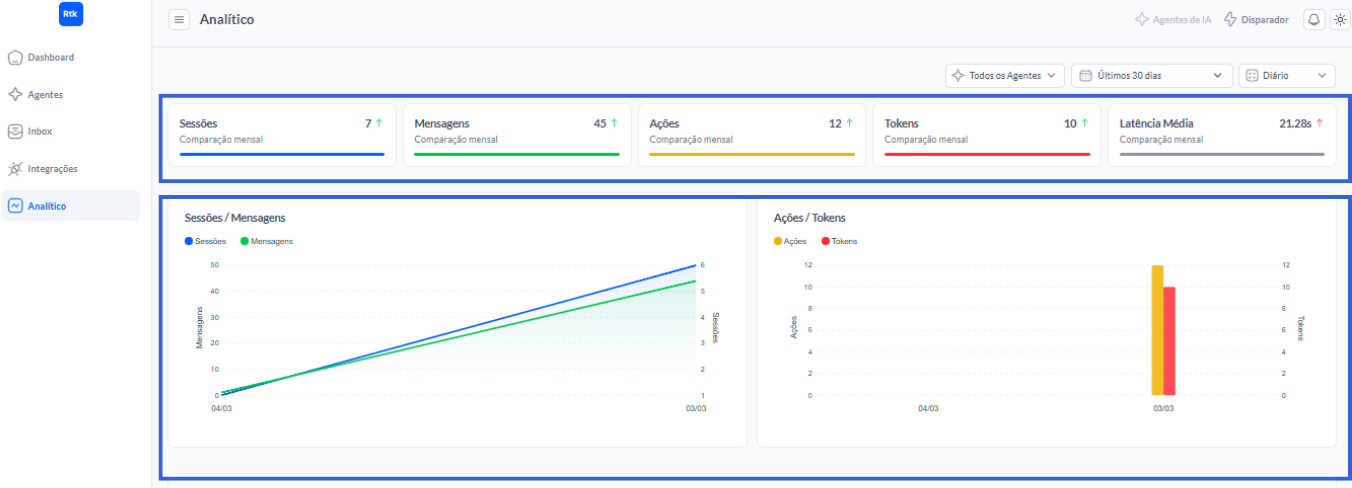The height and width of the screenshot is (488, 1352).
Task: Toggle Sessões series in chart legend
Action: pyautogui.click(x=206, y=241)
